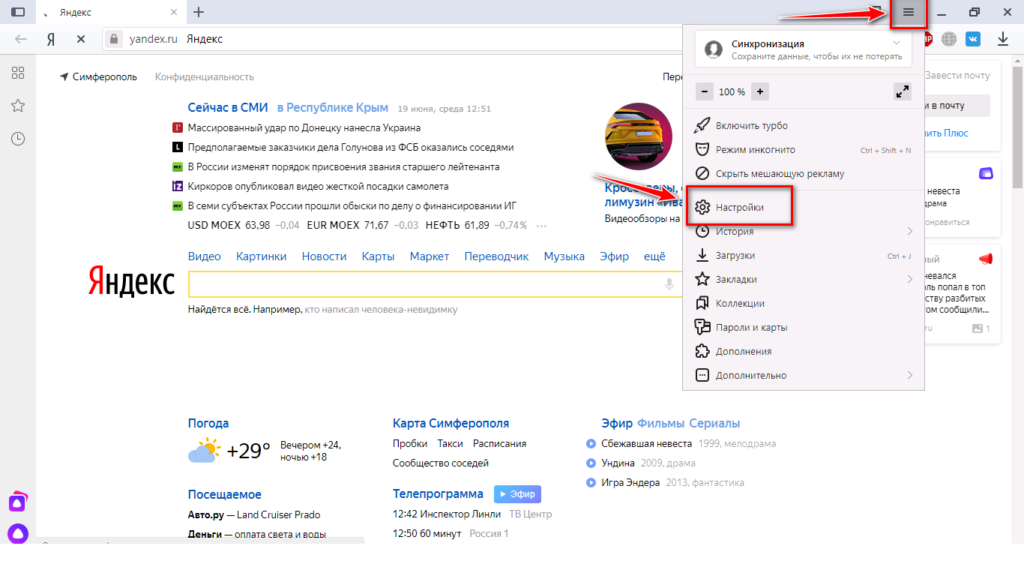Open Дополнения menu entry

(803, 351)
